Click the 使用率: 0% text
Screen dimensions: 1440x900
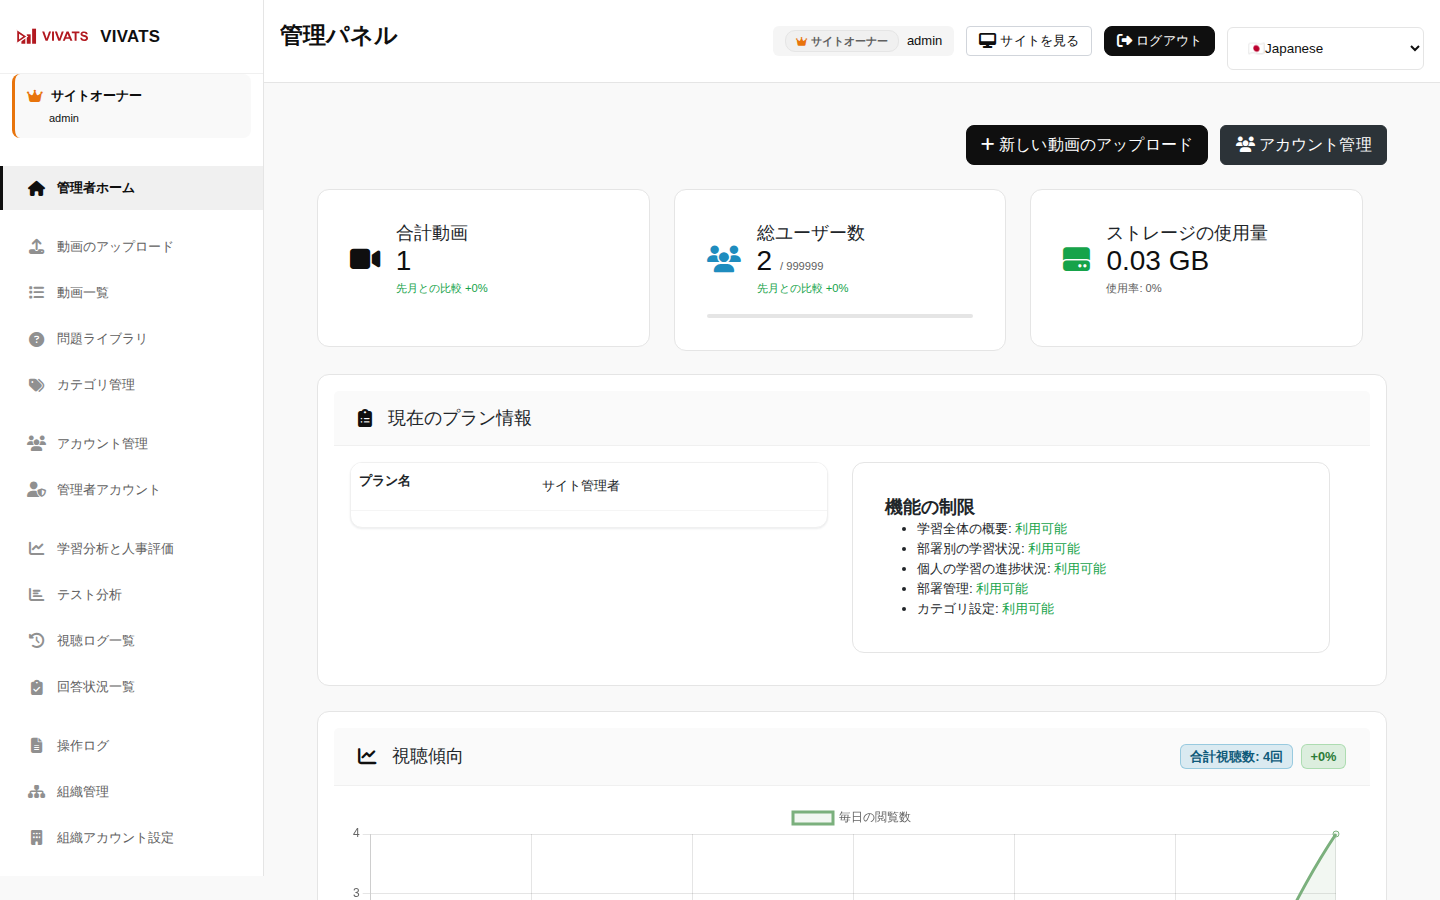pyautogui.click(x=1134, y=288)
